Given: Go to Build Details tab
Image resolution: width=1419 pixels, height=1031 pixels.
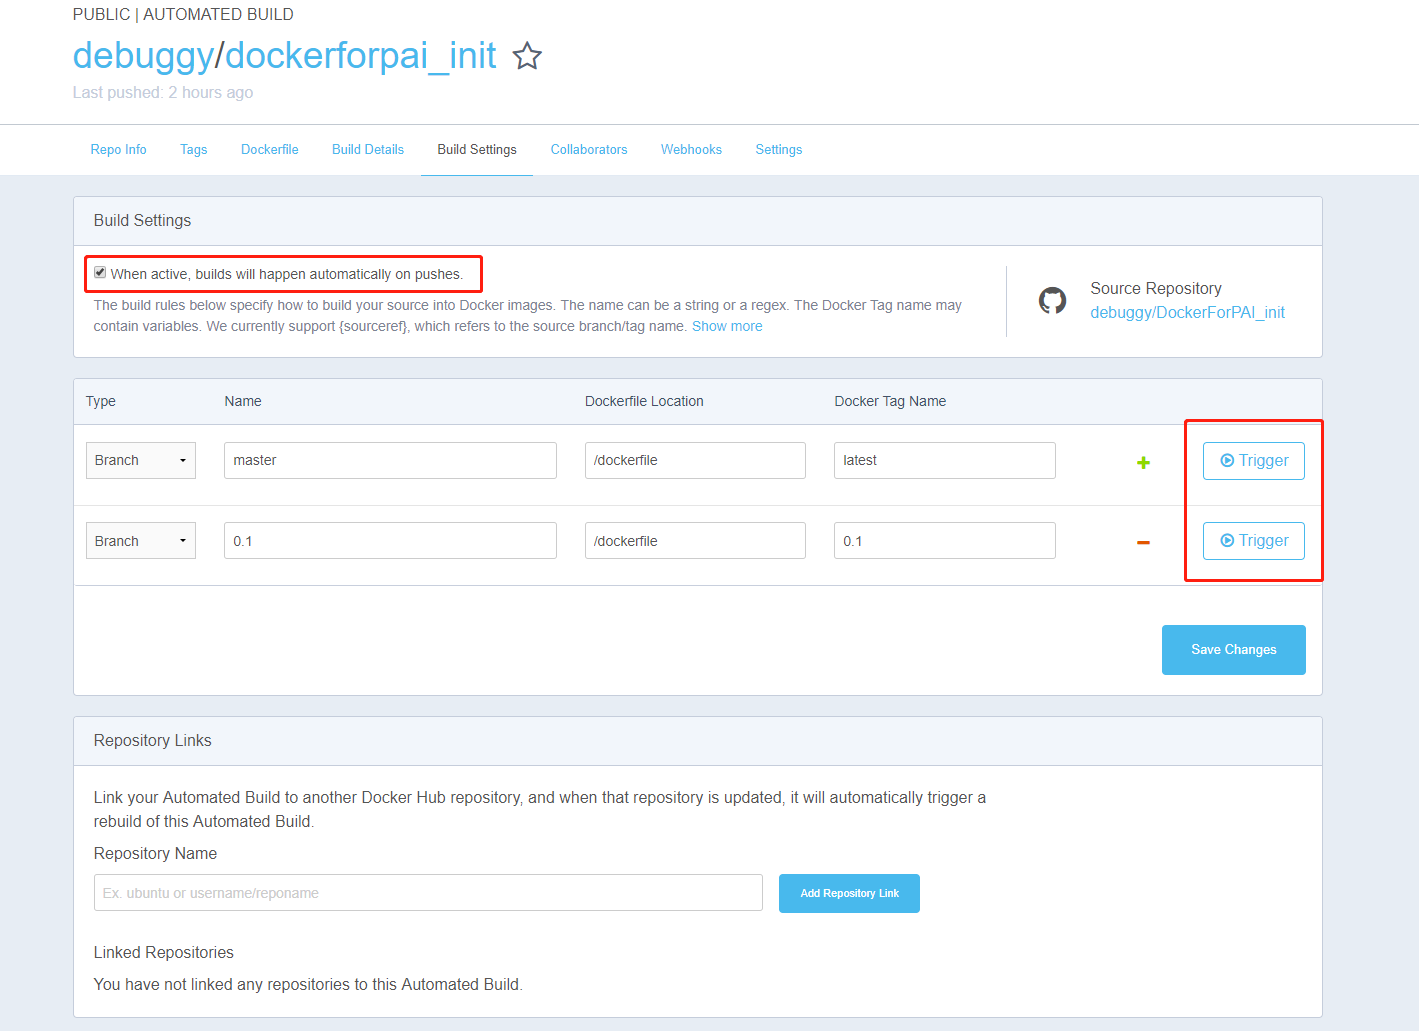Looking at the screenshot, I should point(368,149).
